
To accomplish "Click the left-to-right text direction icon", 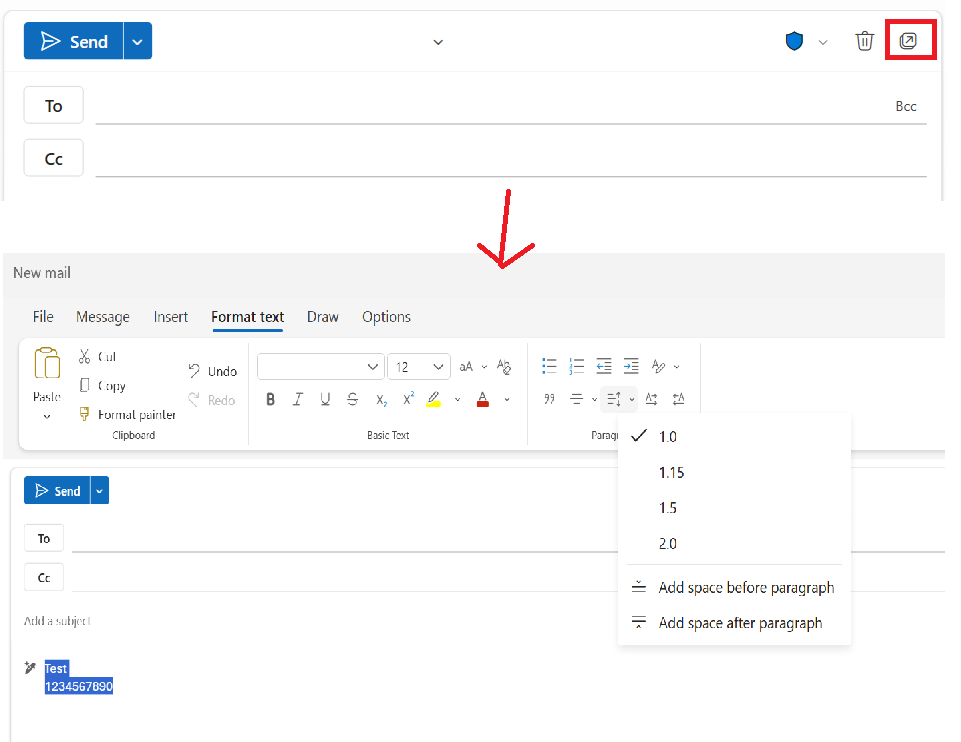I will point(651,399).
